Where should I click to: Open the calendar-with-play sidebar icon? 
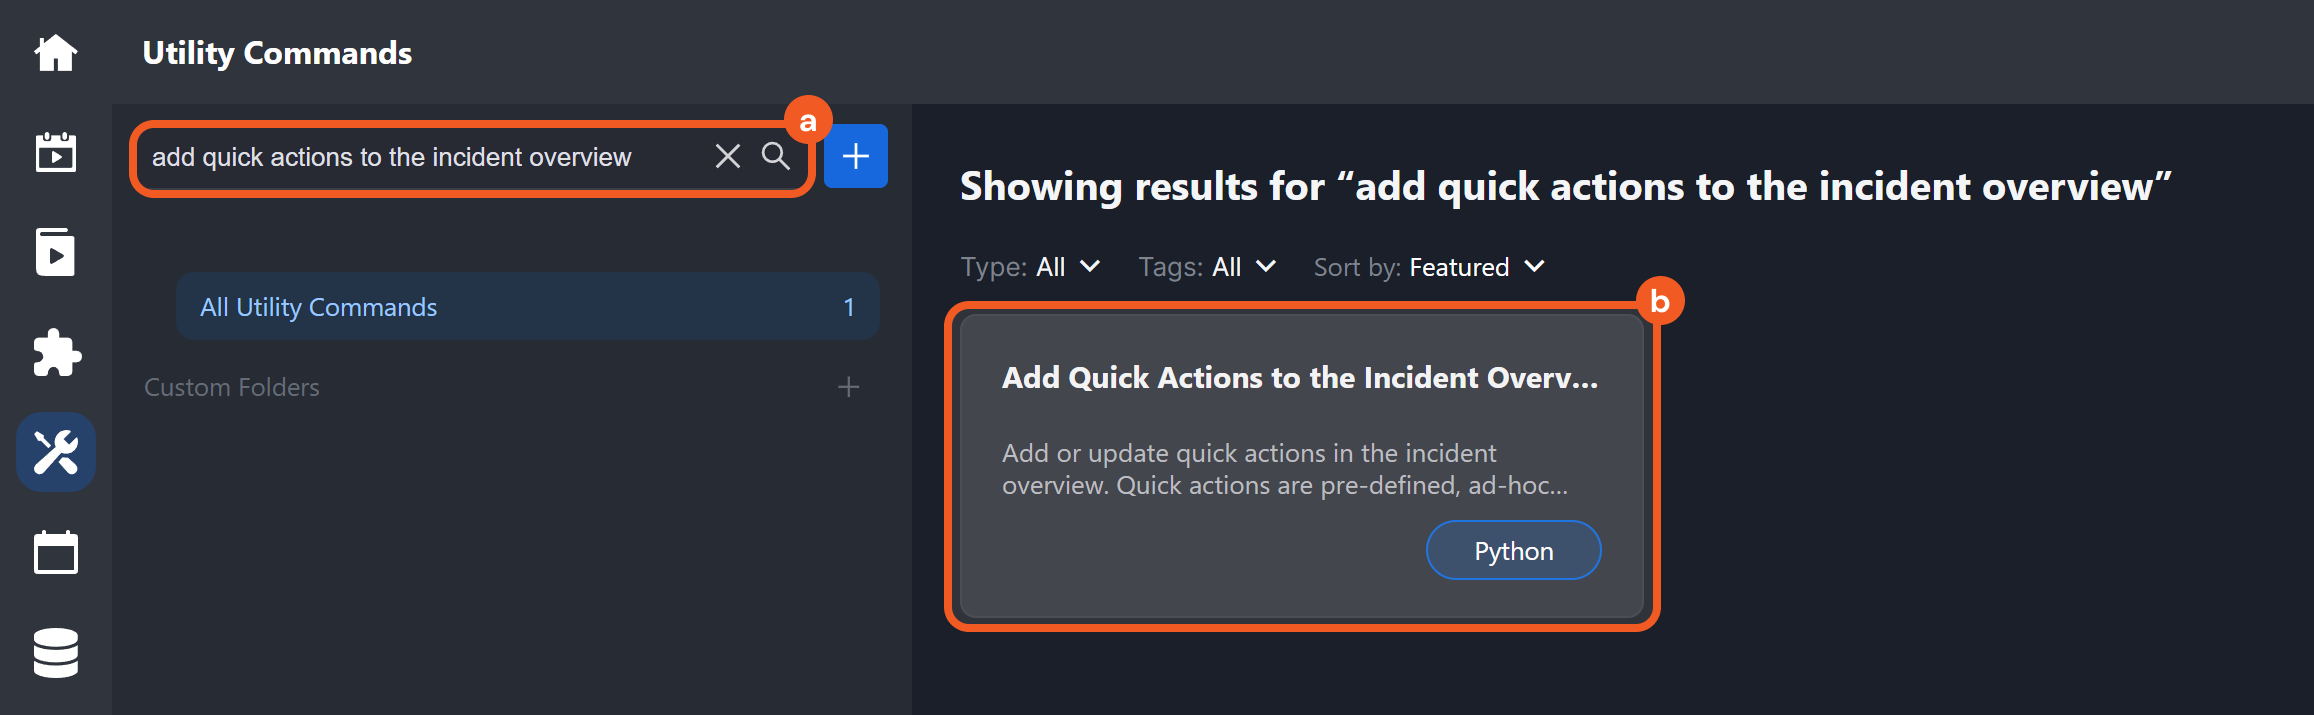[56, 152]
